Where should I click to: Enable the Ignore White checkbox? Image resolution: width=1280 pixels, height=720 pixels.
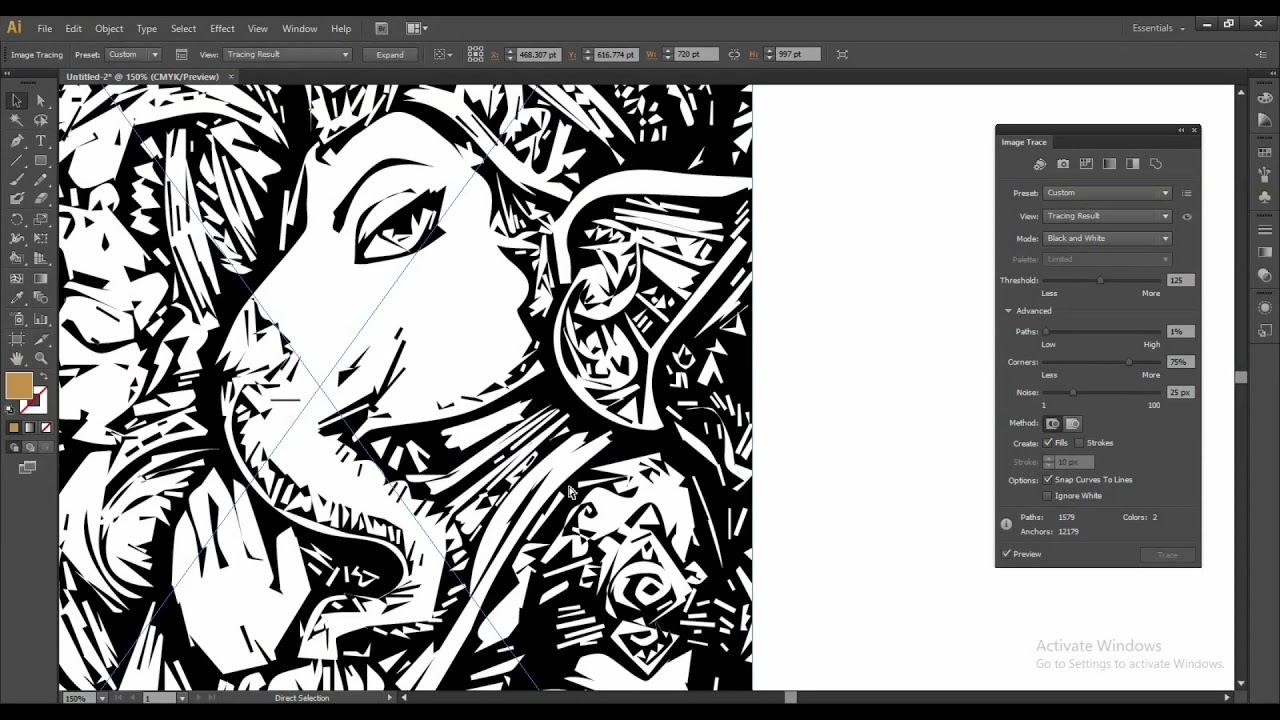[x=1048, y=496]
